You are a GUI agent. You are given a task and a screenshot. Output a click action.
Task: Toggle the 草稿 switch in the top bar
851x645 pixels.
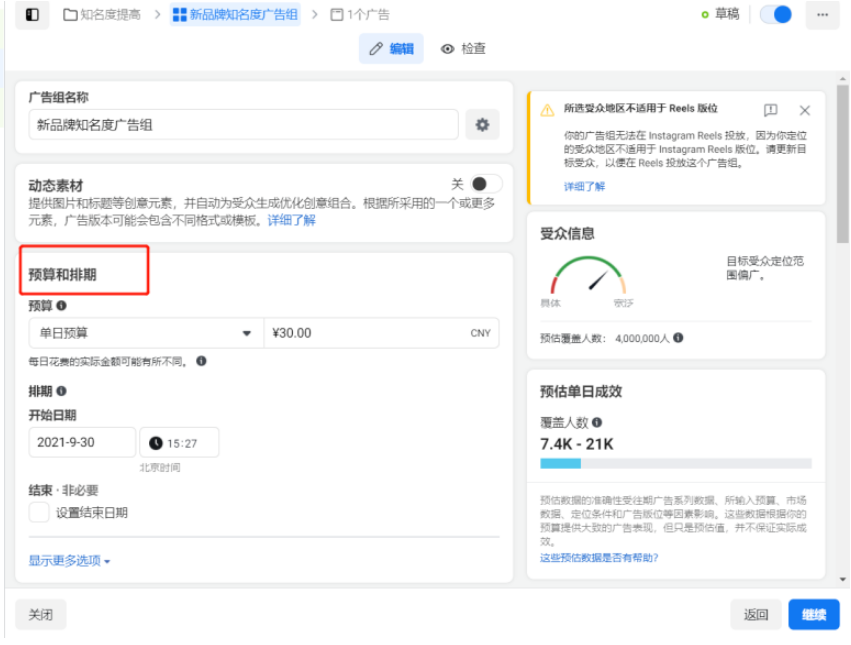point(776,15)
